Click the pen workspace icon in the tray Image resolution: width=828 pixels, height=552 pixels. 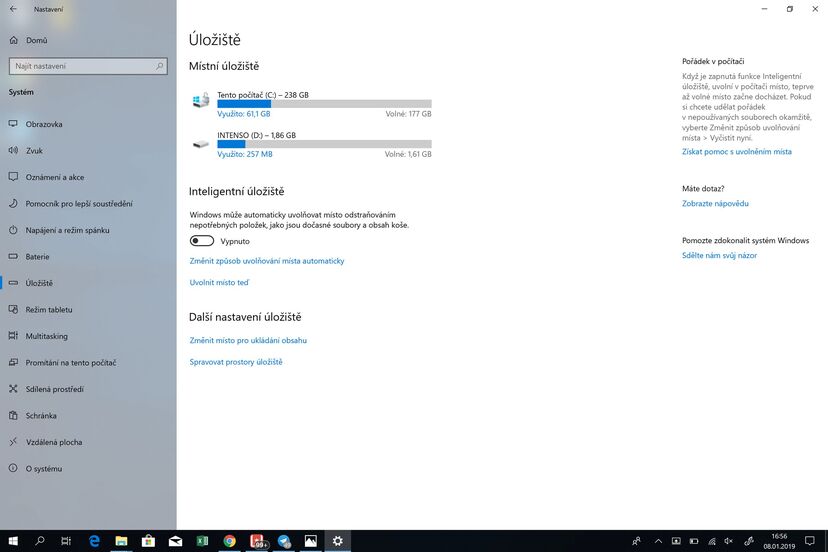point(749,541)
